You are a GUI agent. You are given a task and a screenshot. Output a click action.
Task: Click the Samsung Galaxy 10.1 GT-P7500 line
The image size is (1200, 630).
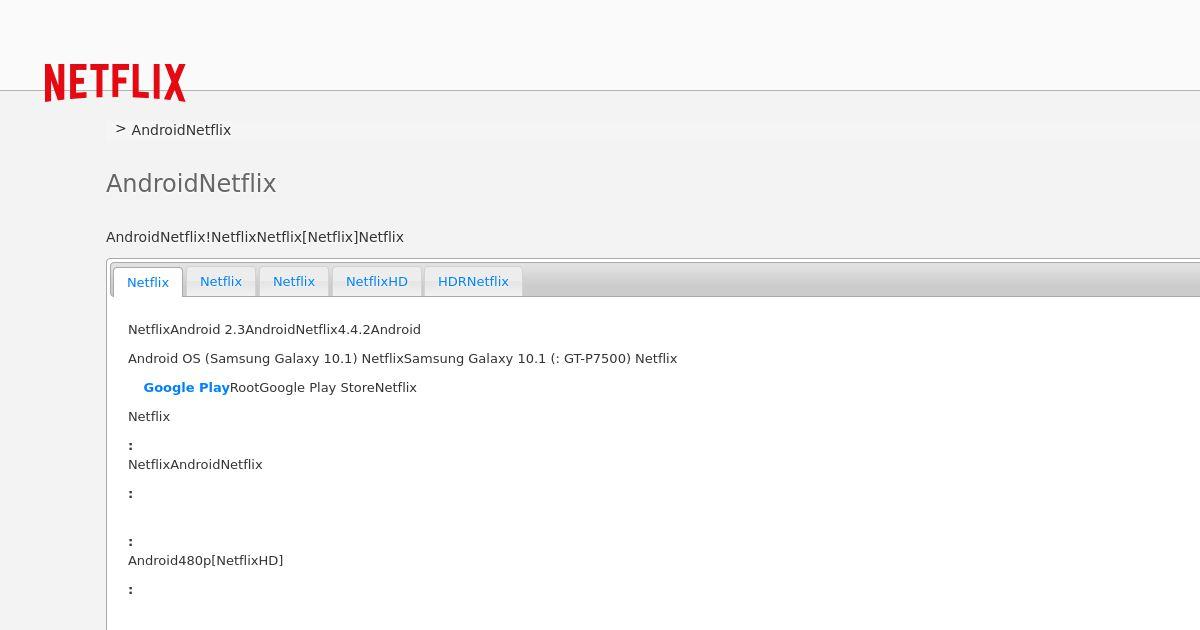[x=402, y=358]
